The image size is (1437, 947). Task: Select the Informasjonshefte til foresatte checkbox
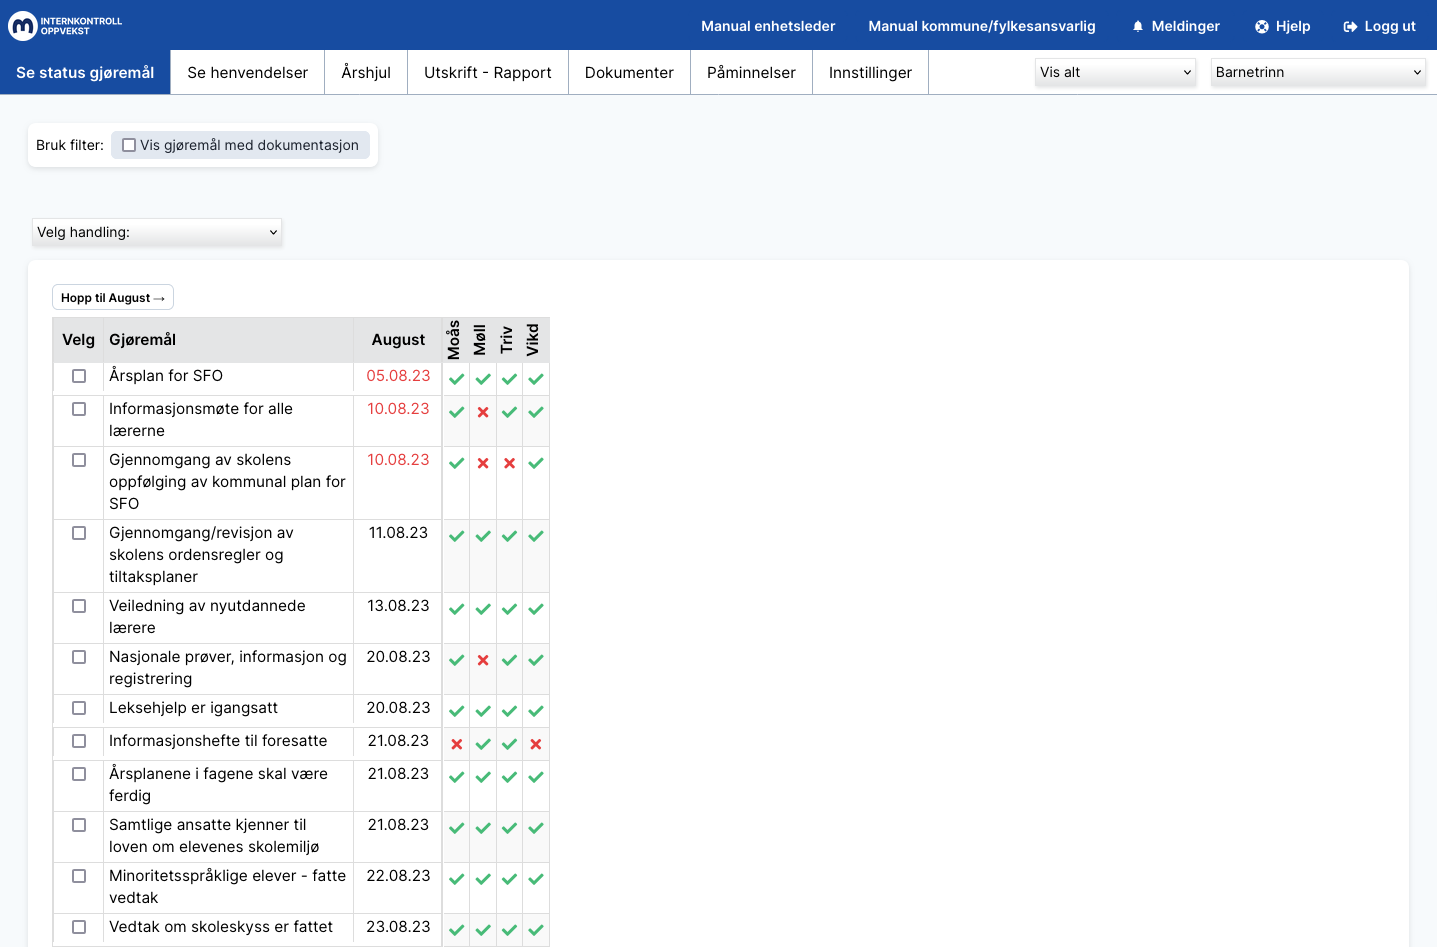(79, 741)
